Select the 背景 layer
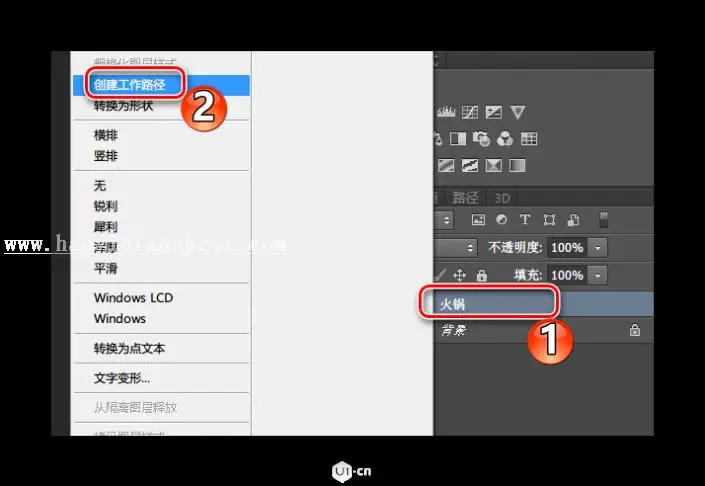This screenshot has width=705, height=486. coord(544,330)
